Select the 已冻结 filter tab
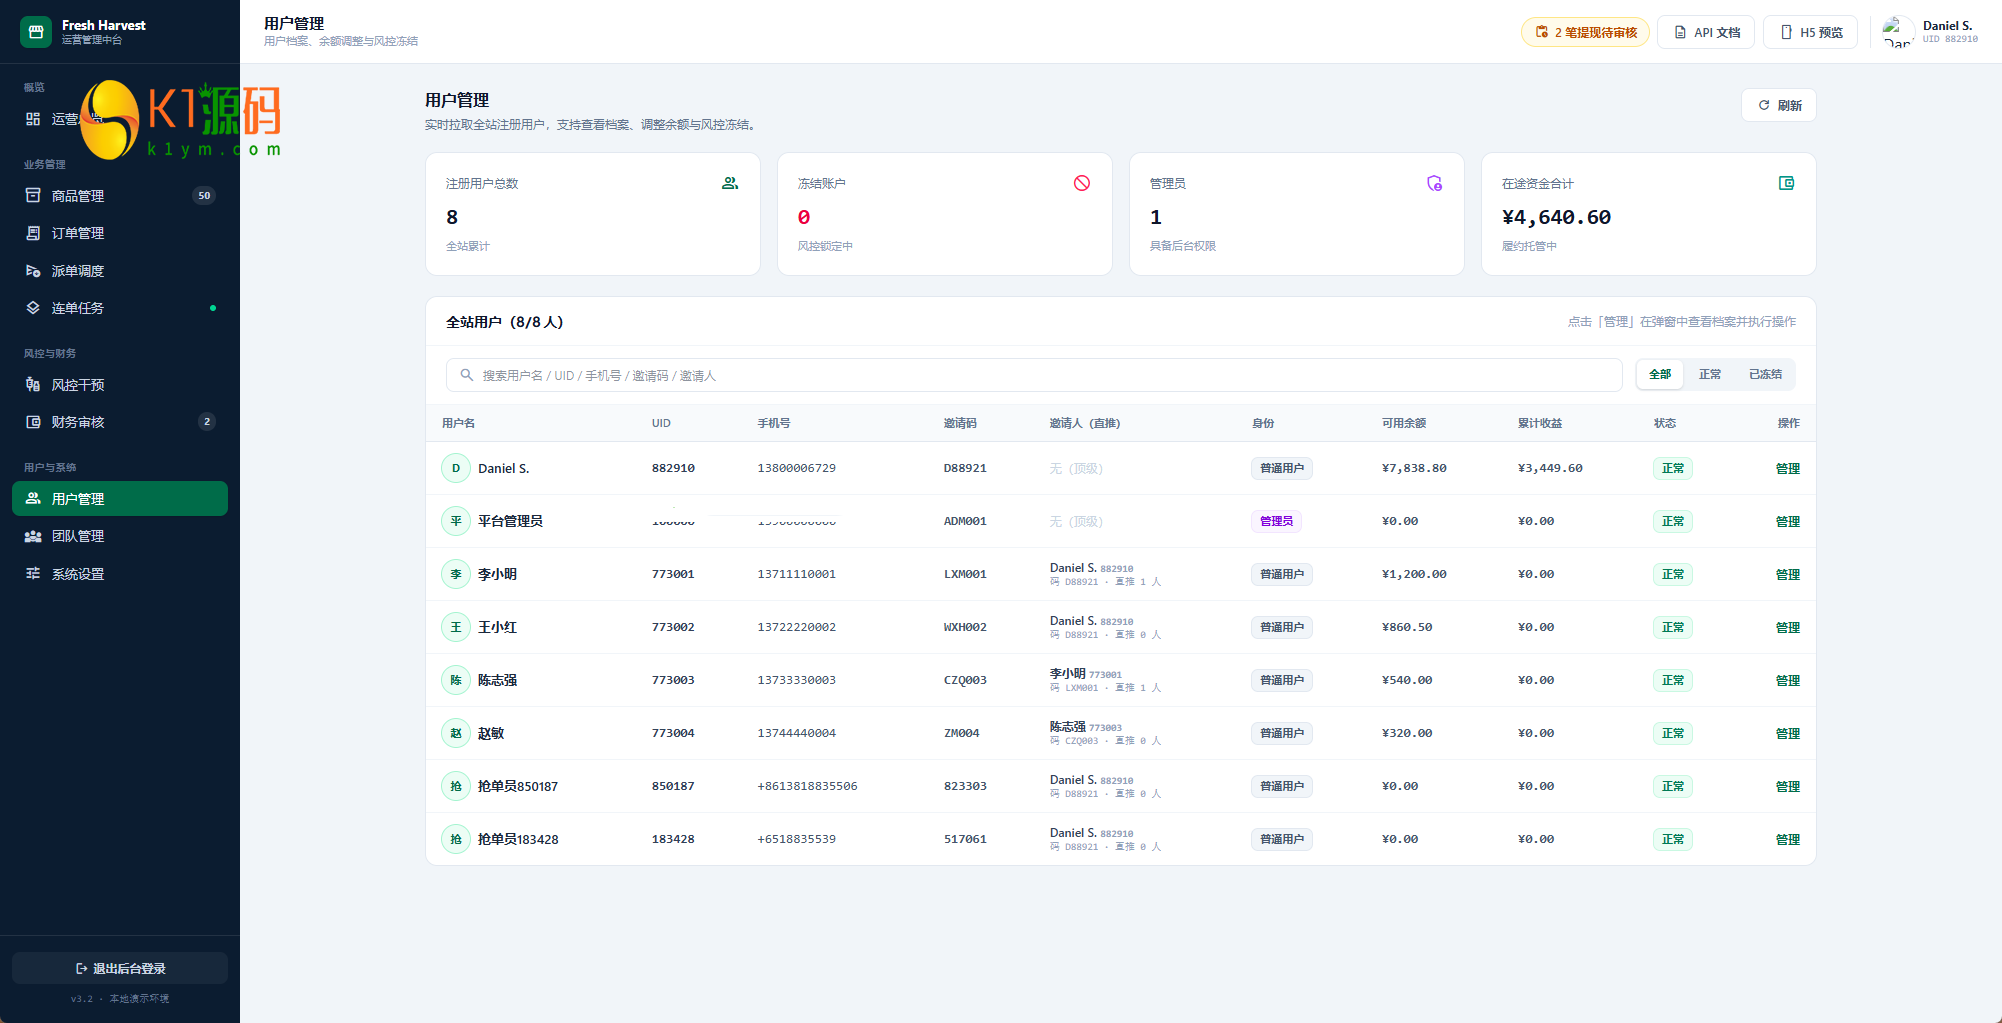 click(x=1765, y=374)
